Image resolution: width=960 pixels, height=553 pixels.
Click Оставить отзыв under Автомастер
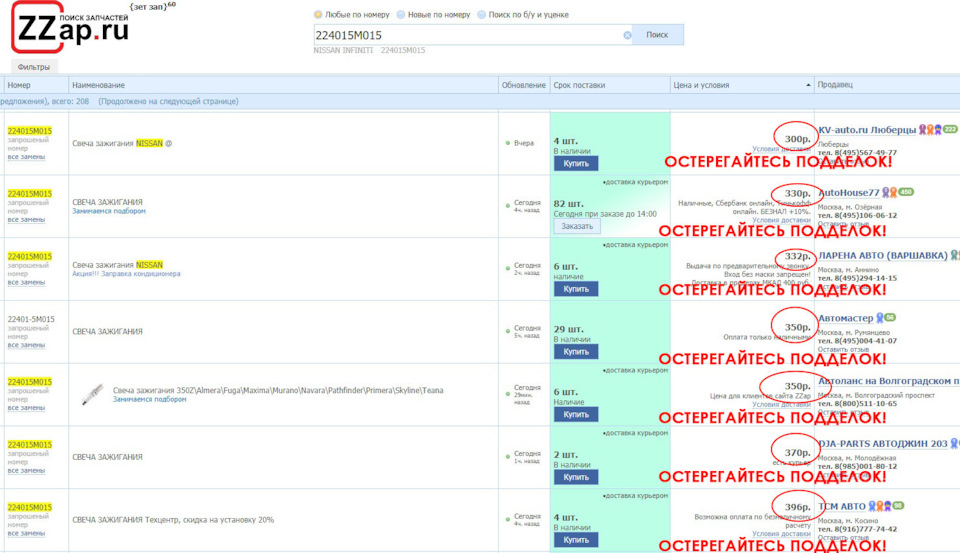click(843, 350)
